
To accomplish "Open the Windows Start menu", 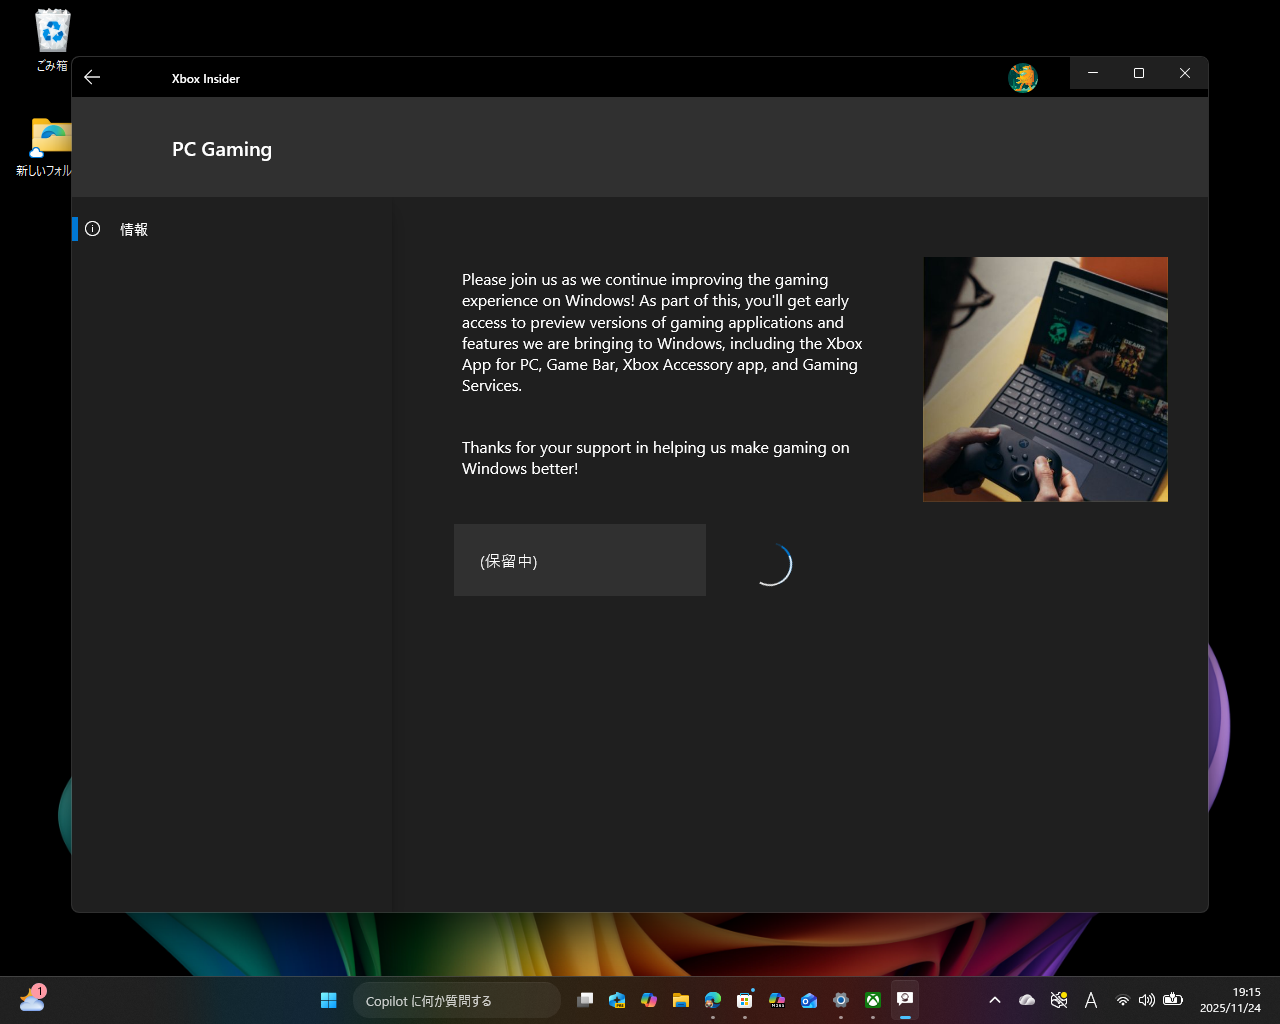I will 328,1000.
